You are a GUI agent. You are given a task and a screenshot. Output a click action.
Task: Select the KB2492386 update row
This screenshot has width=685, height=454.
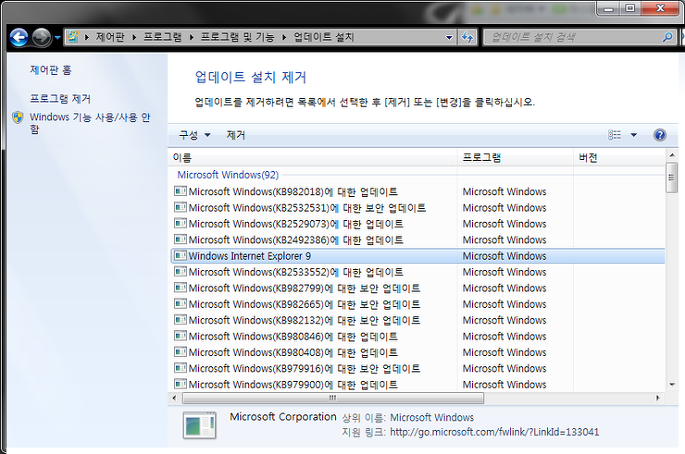click(417, 240)
